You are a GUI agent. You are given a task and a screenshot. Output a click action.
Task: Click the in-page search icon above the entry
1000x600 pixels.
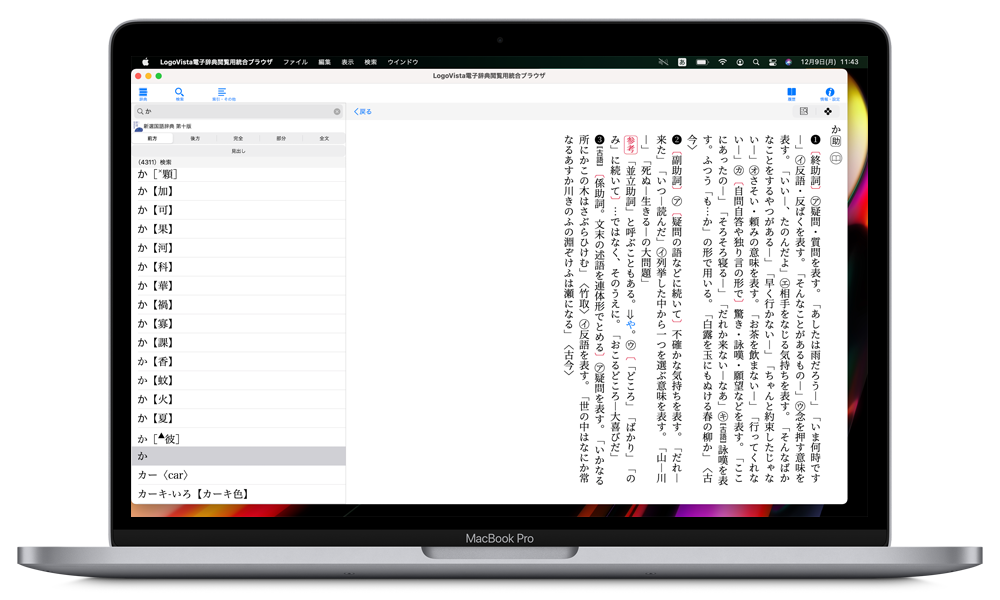804,111
